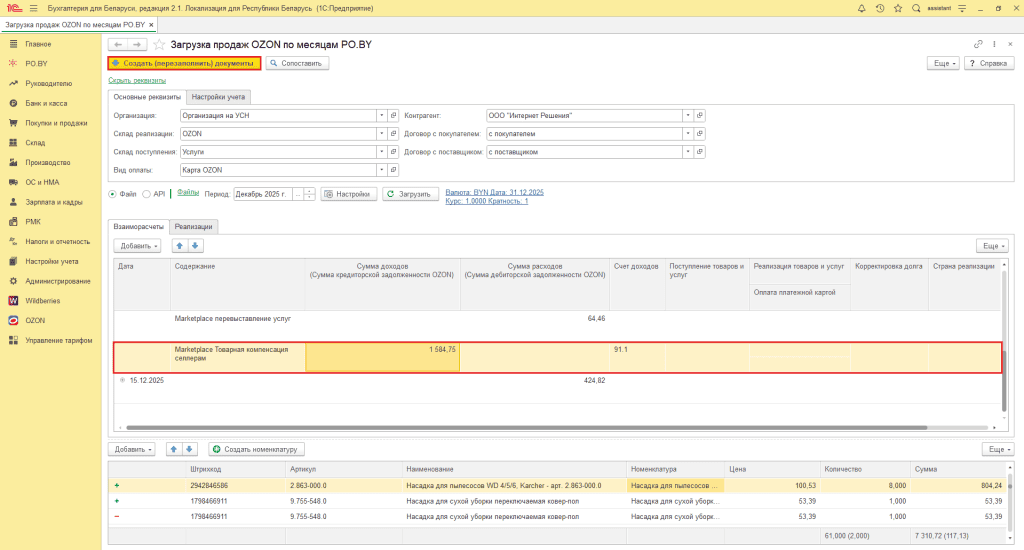Open global search magnifier icon

coord(916,8)
